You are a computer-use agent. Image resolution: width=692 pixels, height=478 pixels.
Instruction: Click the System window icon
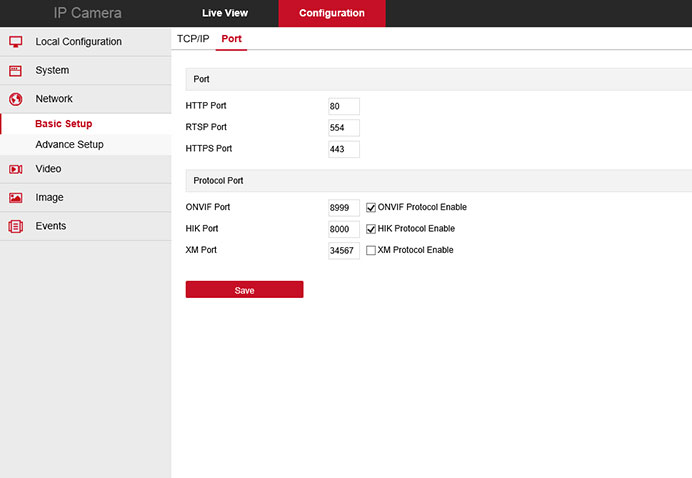15,71
